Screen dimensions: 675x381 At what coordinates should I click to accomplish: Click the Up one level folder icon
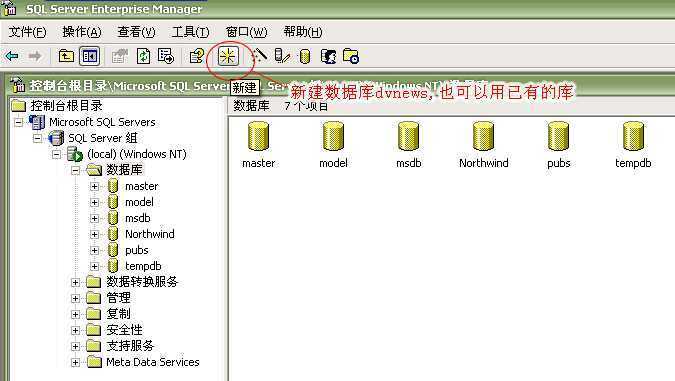pyautogui.click(x=66, y=56)
